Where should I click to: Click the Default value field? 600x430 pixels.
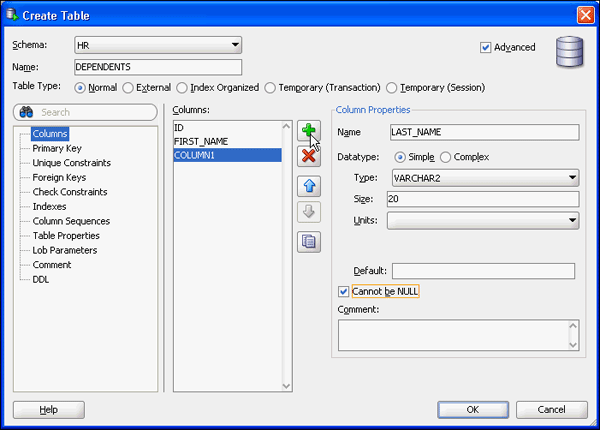click(483, 271)
